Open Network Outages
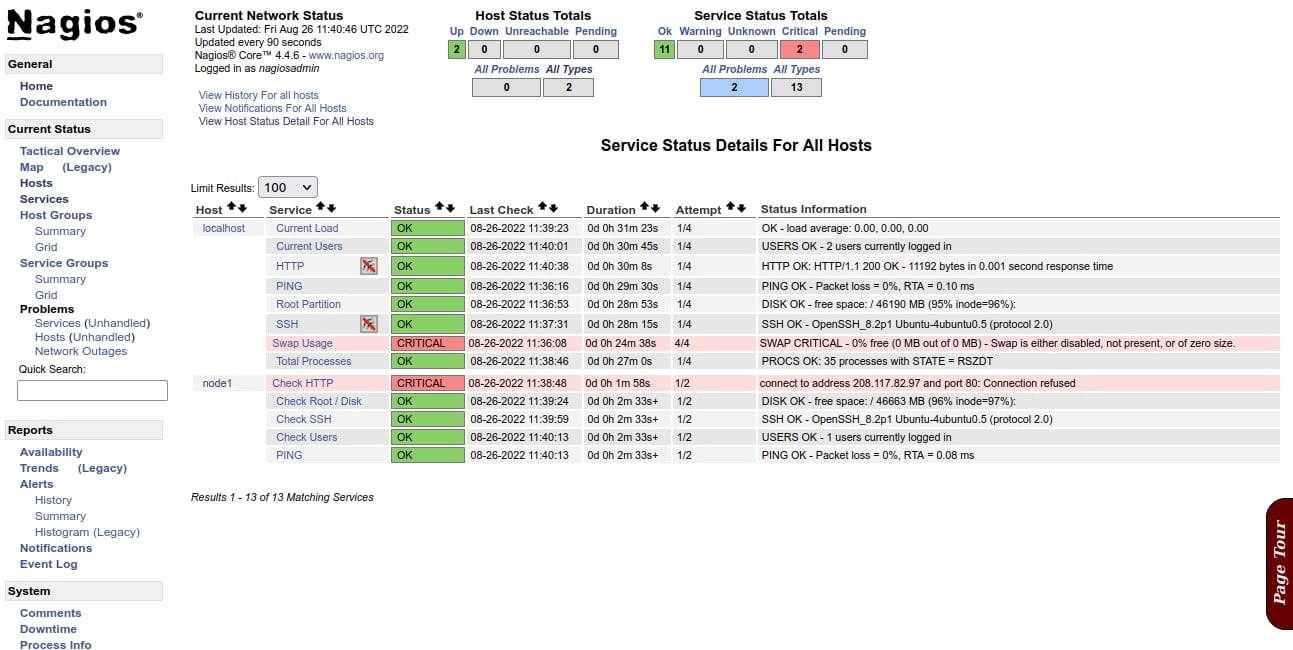Viewport: 1293px width, 650px height. coord(81,351)
